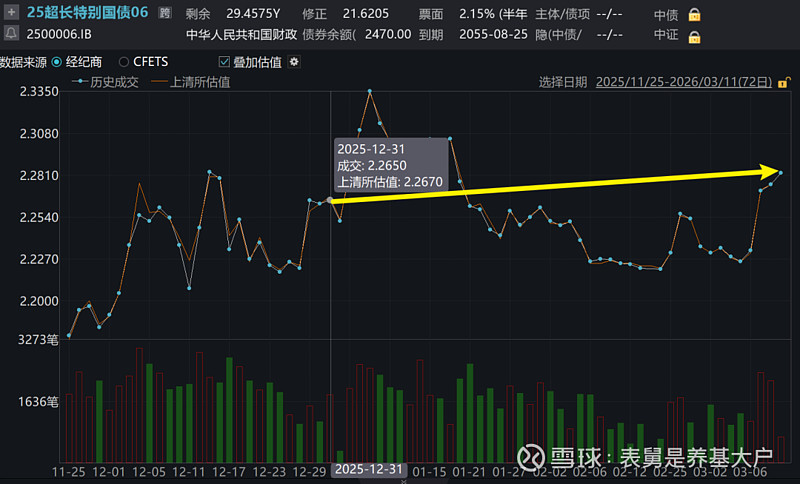
Task: Select the maturity date 2055-08-25
Action: click(493, 34)
